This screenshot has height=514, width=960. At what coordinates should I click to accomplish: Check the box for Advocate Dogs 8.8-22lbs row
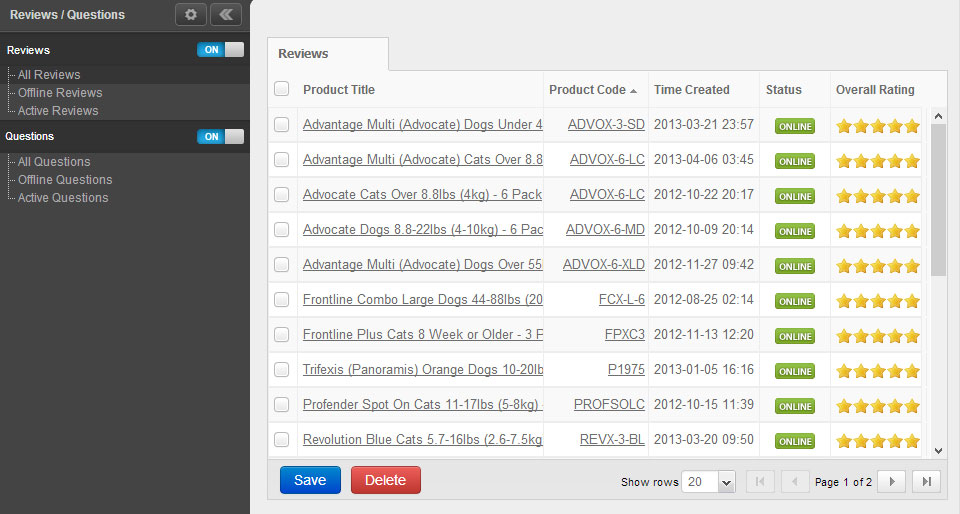coord(282,229)
